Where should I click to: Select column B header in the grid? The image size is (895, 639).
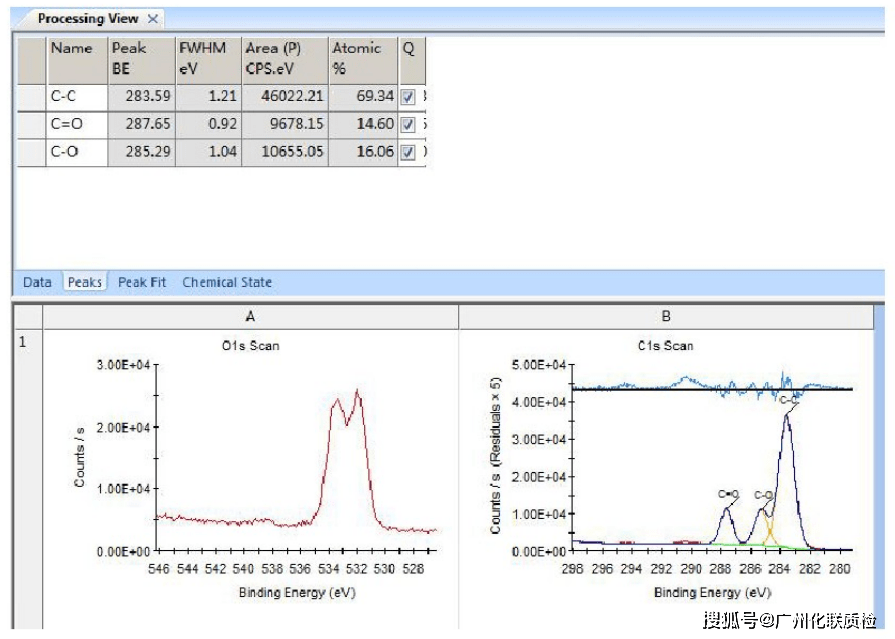666,317
